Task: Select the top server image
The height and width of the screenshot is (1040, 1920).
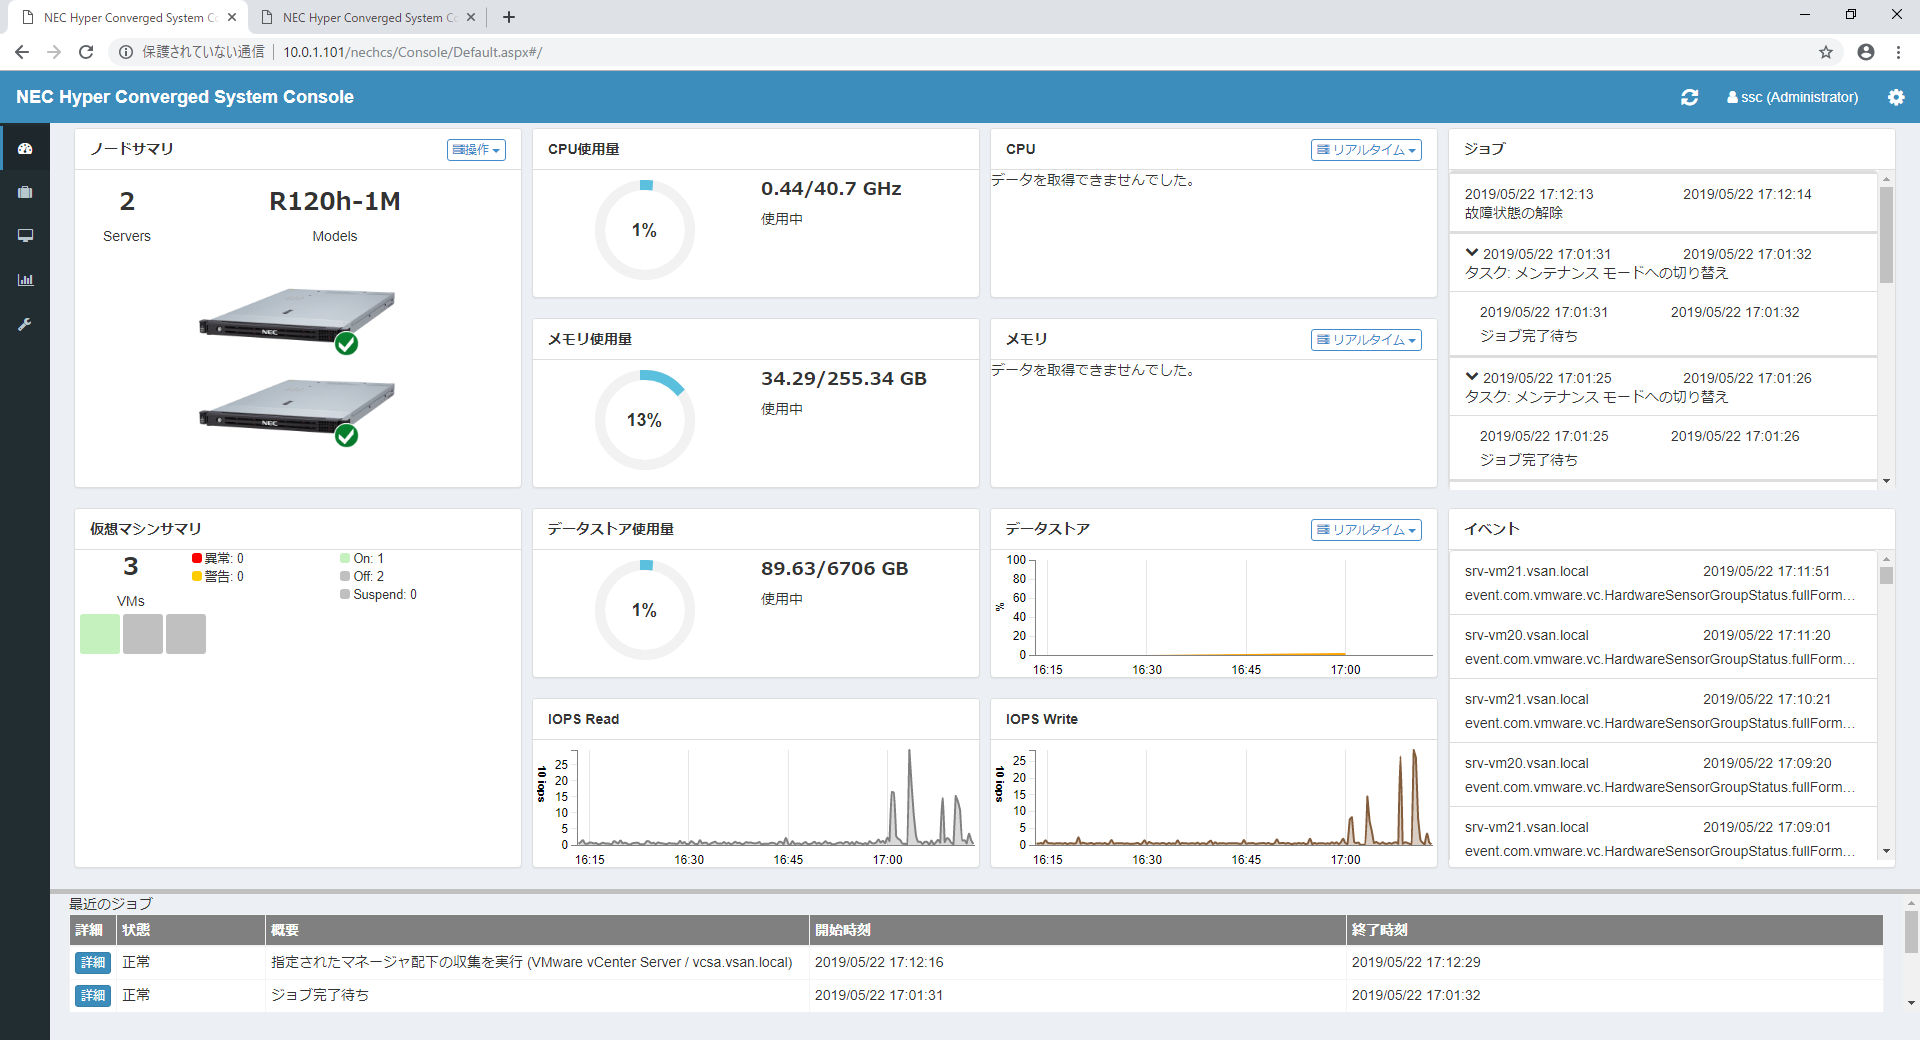Action: (x=297, y=316)
